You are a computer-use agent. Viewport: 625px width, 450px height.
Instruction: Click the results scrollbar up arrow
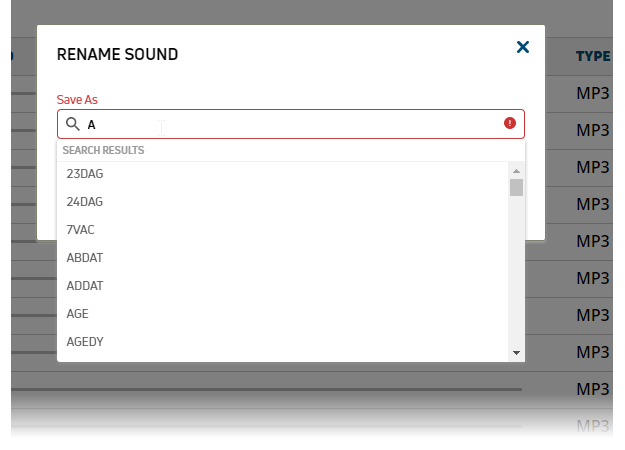point(516,170)
